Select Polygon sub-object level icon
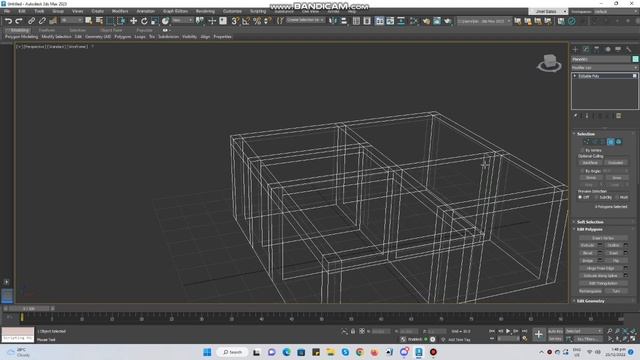Image resolution: width=640 pixels, height=360 pixels. [x=611, y=142]
